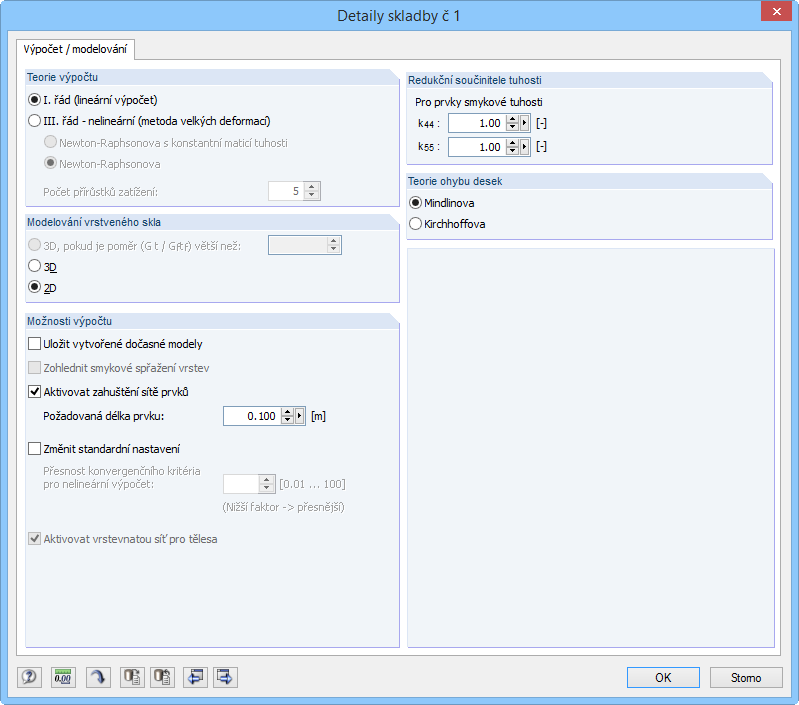799x705 pixels.
Task: Open units and decimal places (0.00 icon)
Action: (63, 677)
